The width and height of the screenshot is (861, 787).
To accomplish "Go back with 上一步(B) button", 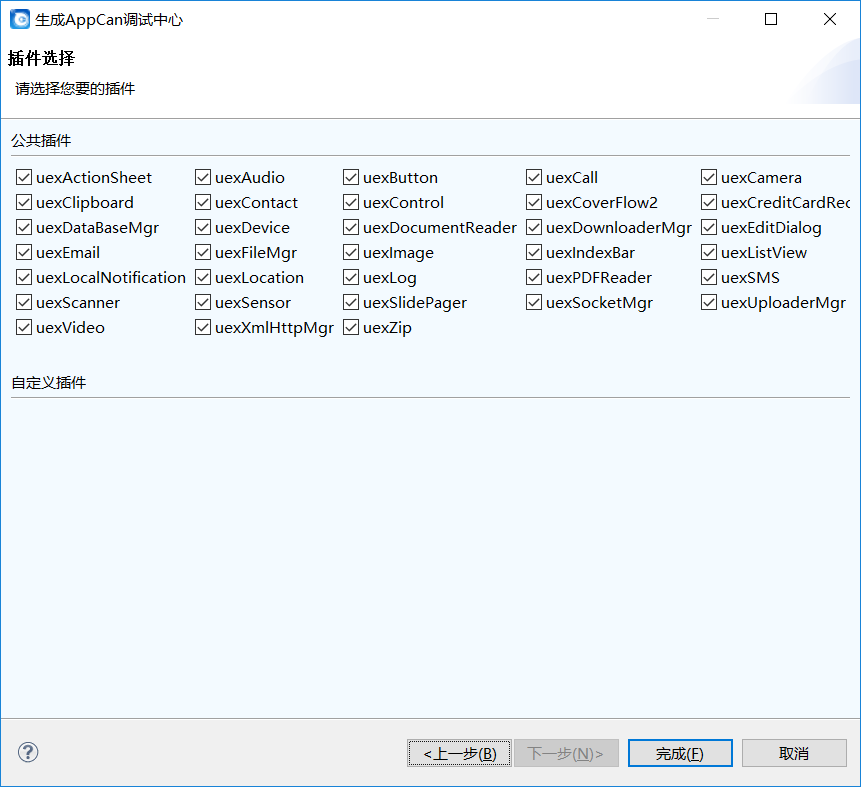I will coord(460,753).
